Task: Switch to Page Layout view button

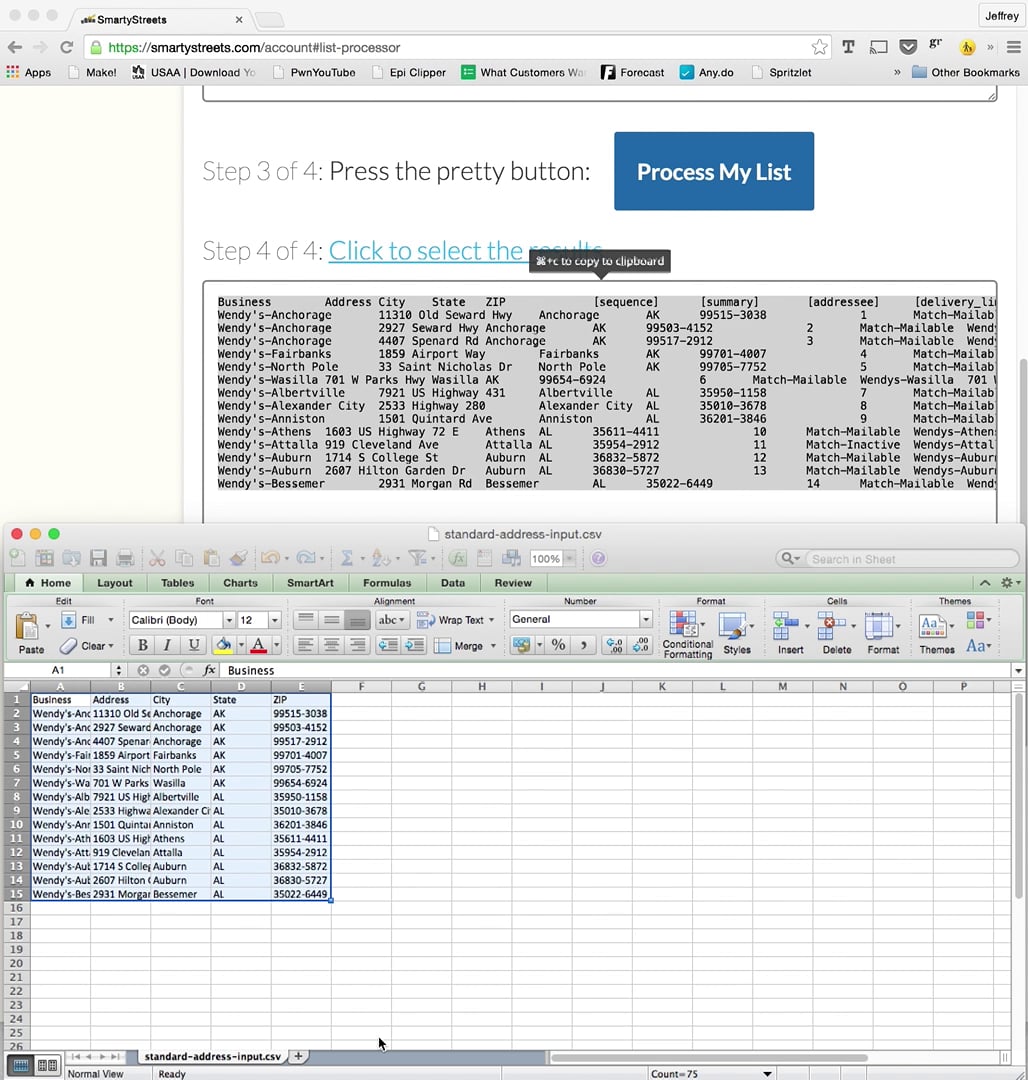Action: [47, 1066]
